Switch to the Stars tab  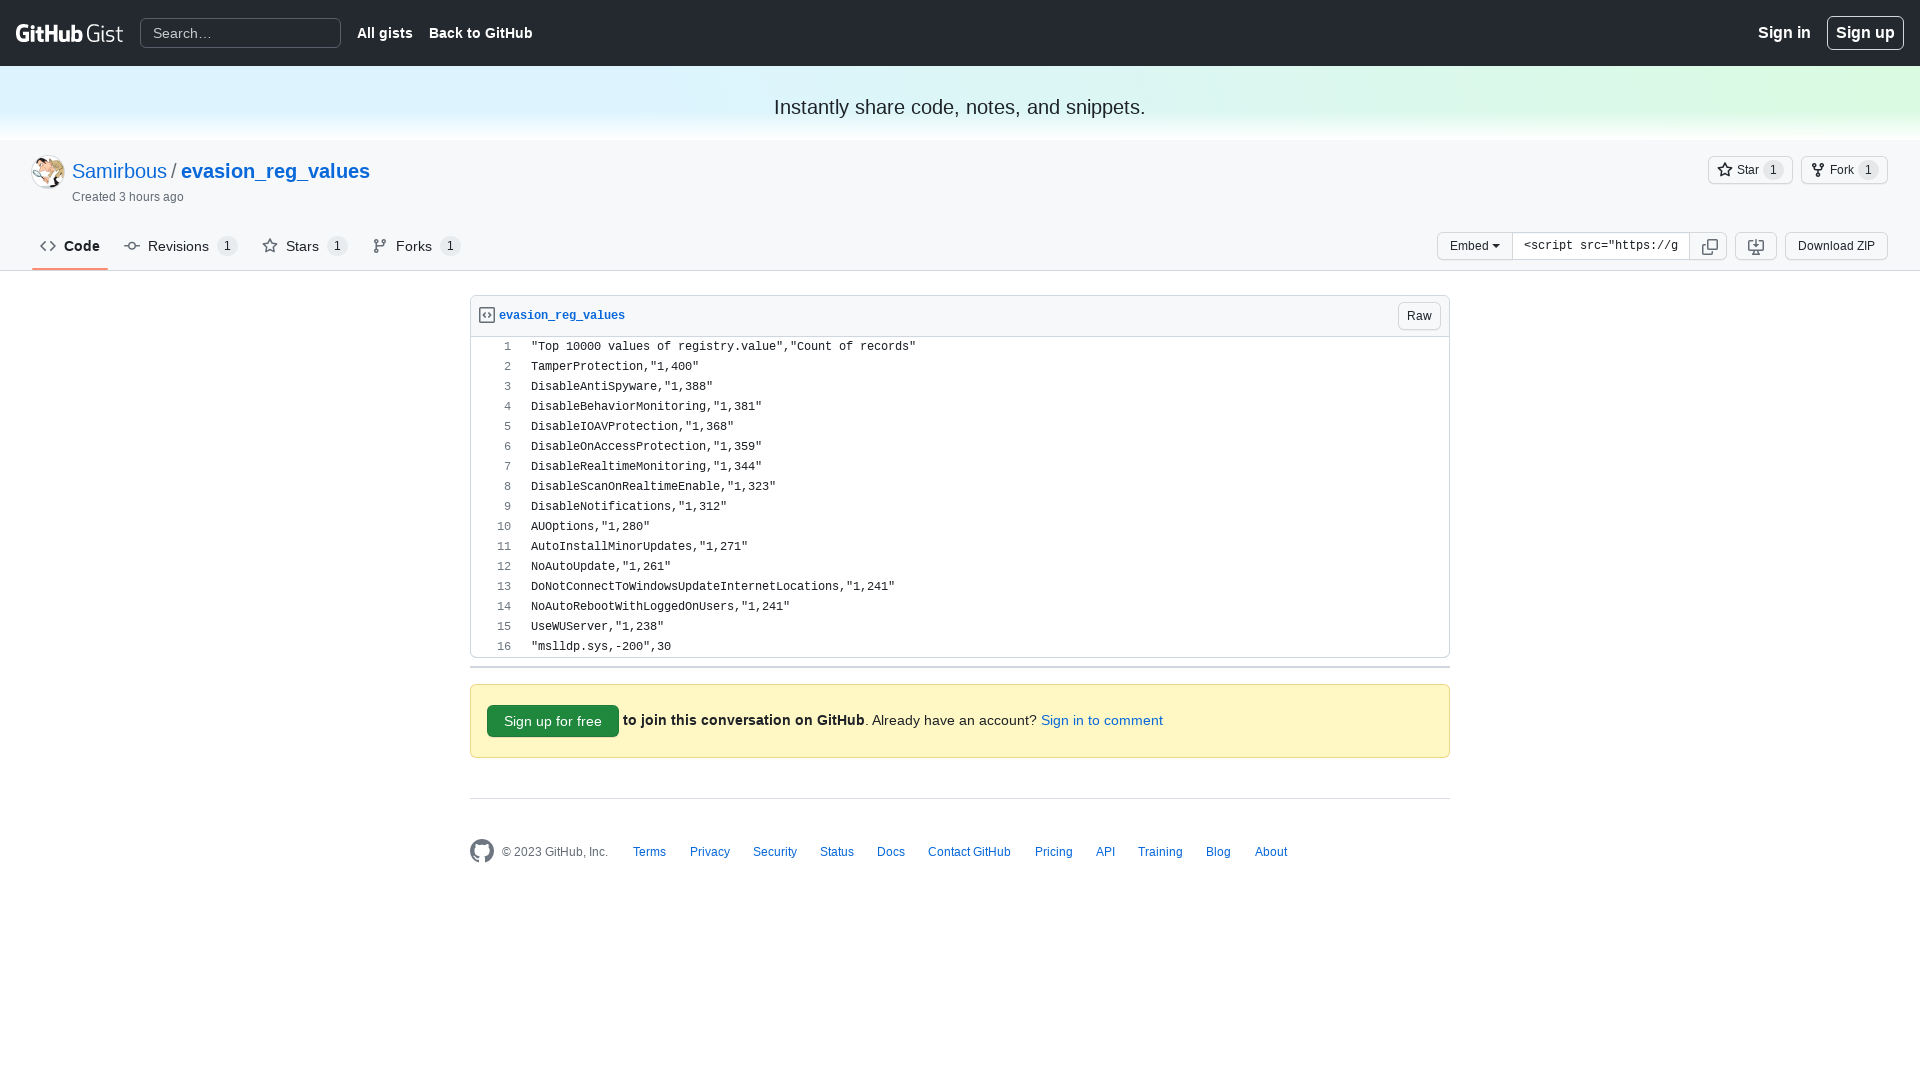point(304,246)
